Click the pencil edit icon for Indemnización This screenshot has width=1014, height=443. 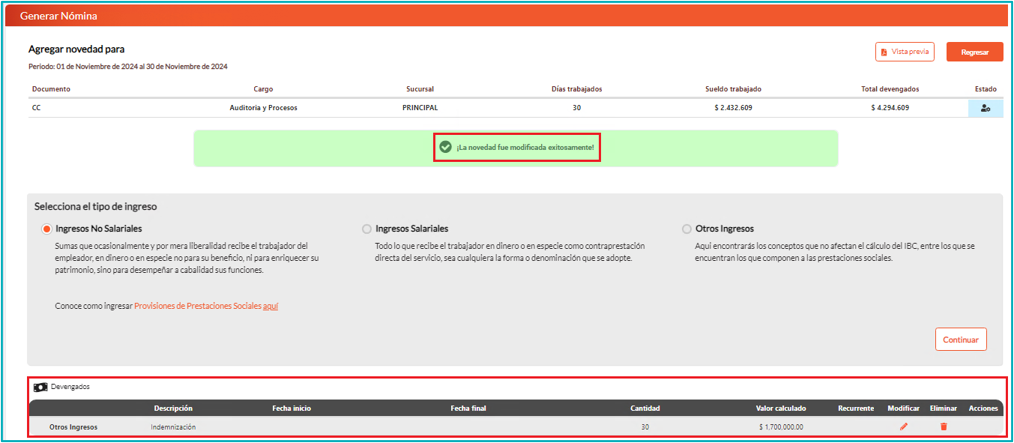pos(903,427)
